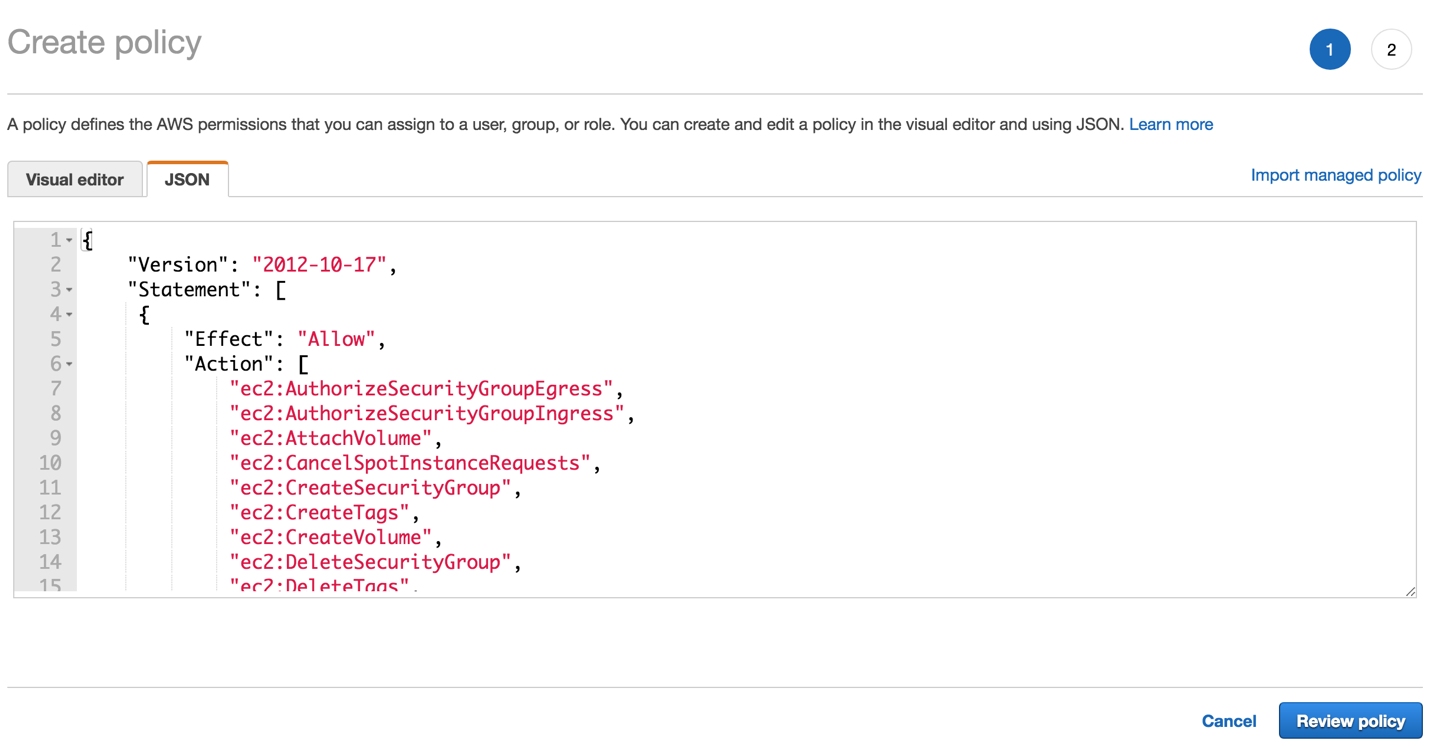Image resolution: width=1429 pixels, height=746 pixels.
Task: Switch to the Visual editor tab
Action: tap(75, 180)
